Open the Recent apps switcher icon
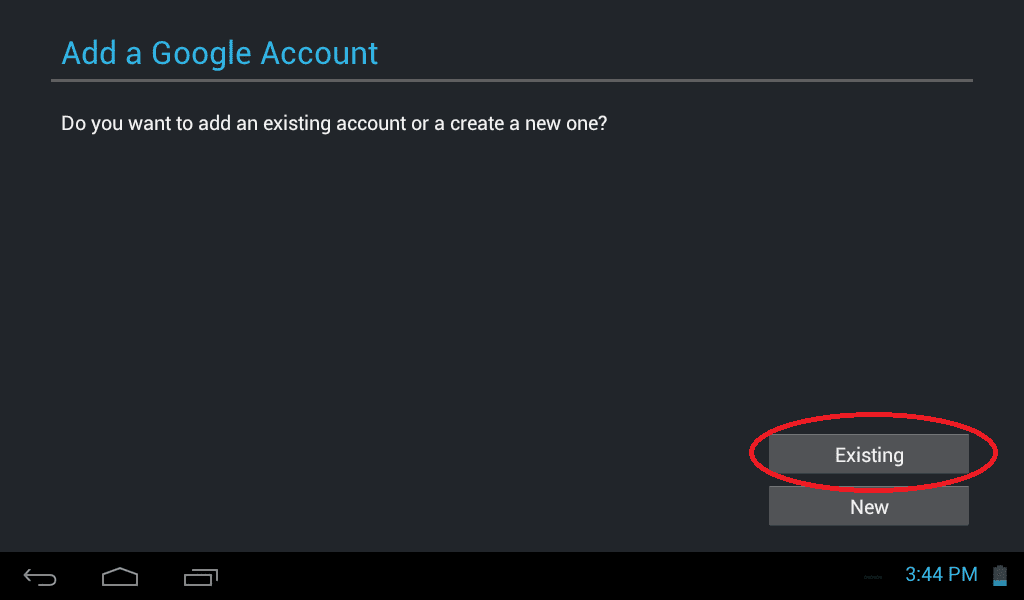Image resolution: width=1024 pixels, height=600 pixels. (201, 576)
